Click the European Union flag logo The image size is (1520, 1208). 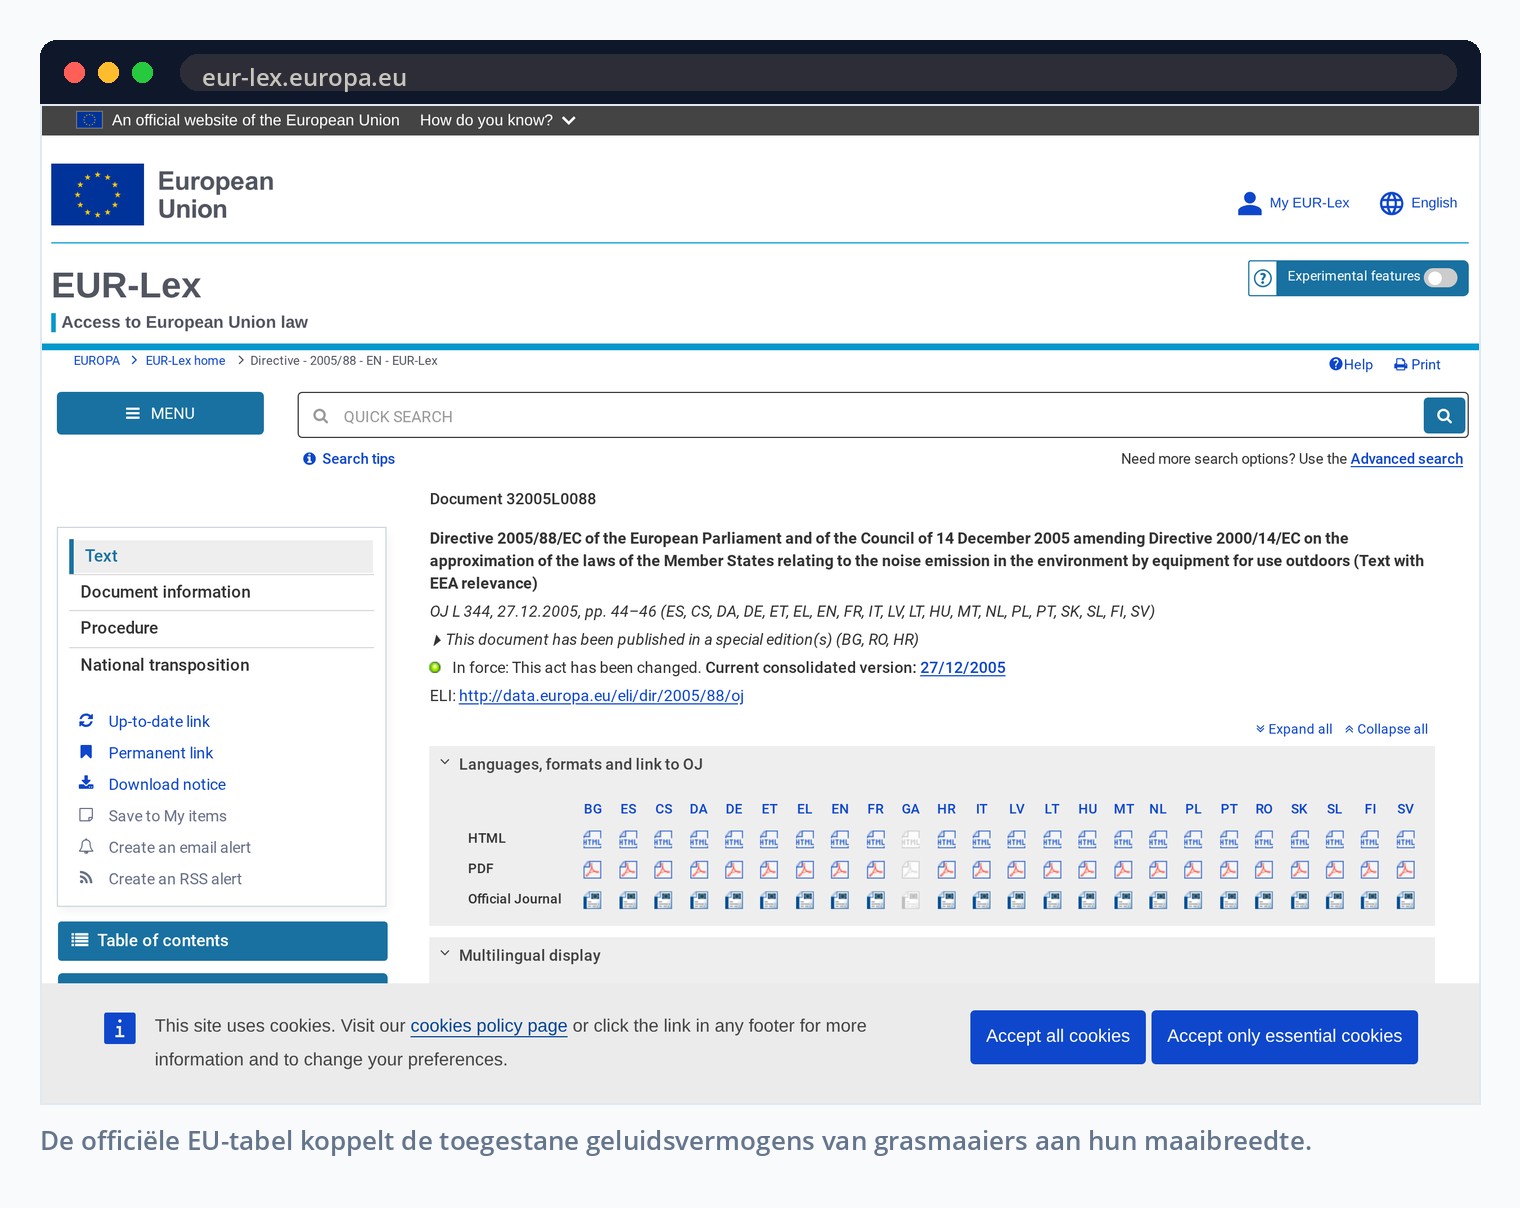coord(98,194)
